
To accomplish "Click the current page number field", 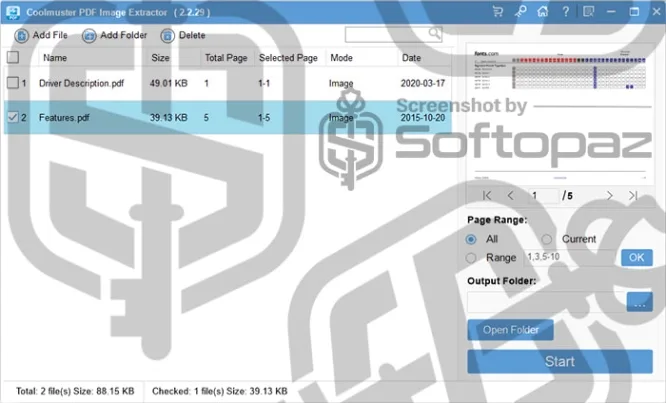I will 543,196.
